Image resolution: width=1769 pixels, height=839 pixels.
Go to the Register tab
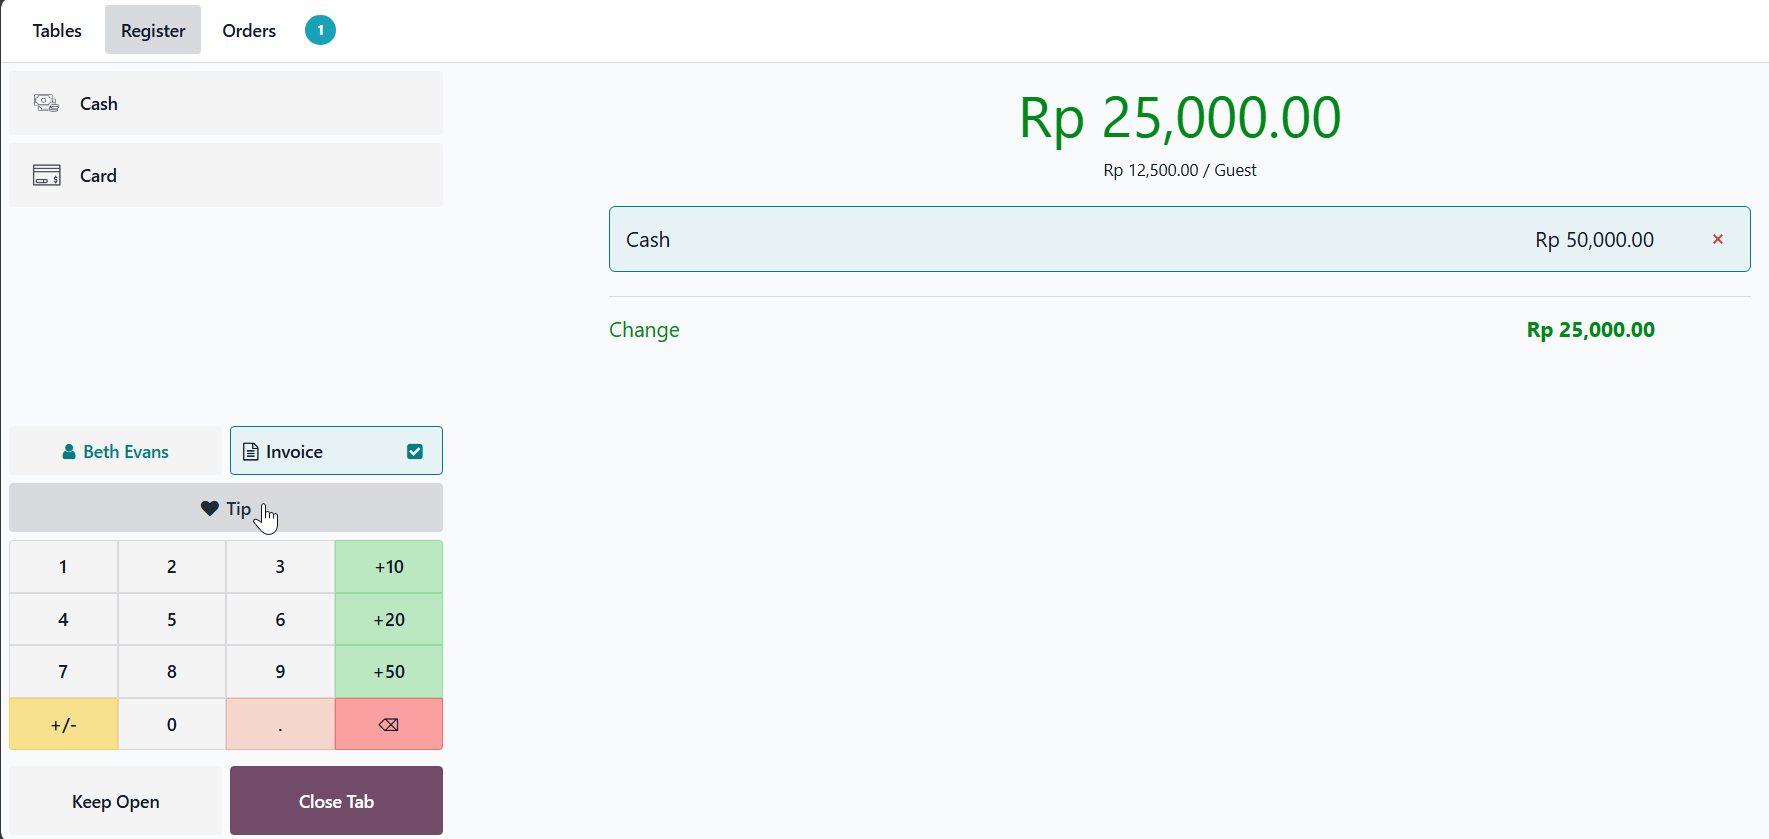pyautogui.click(x=153, y=30)
